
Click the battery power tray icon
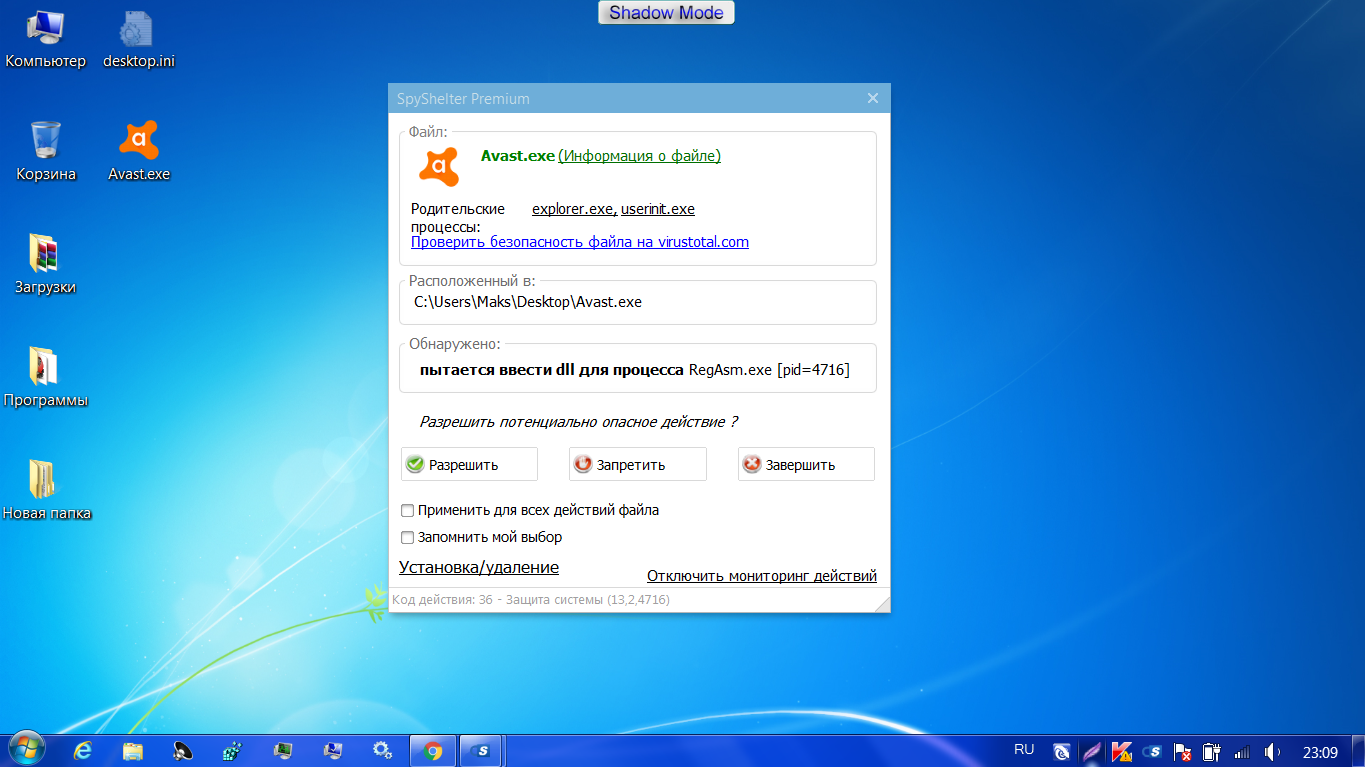tap(1212, 751)
